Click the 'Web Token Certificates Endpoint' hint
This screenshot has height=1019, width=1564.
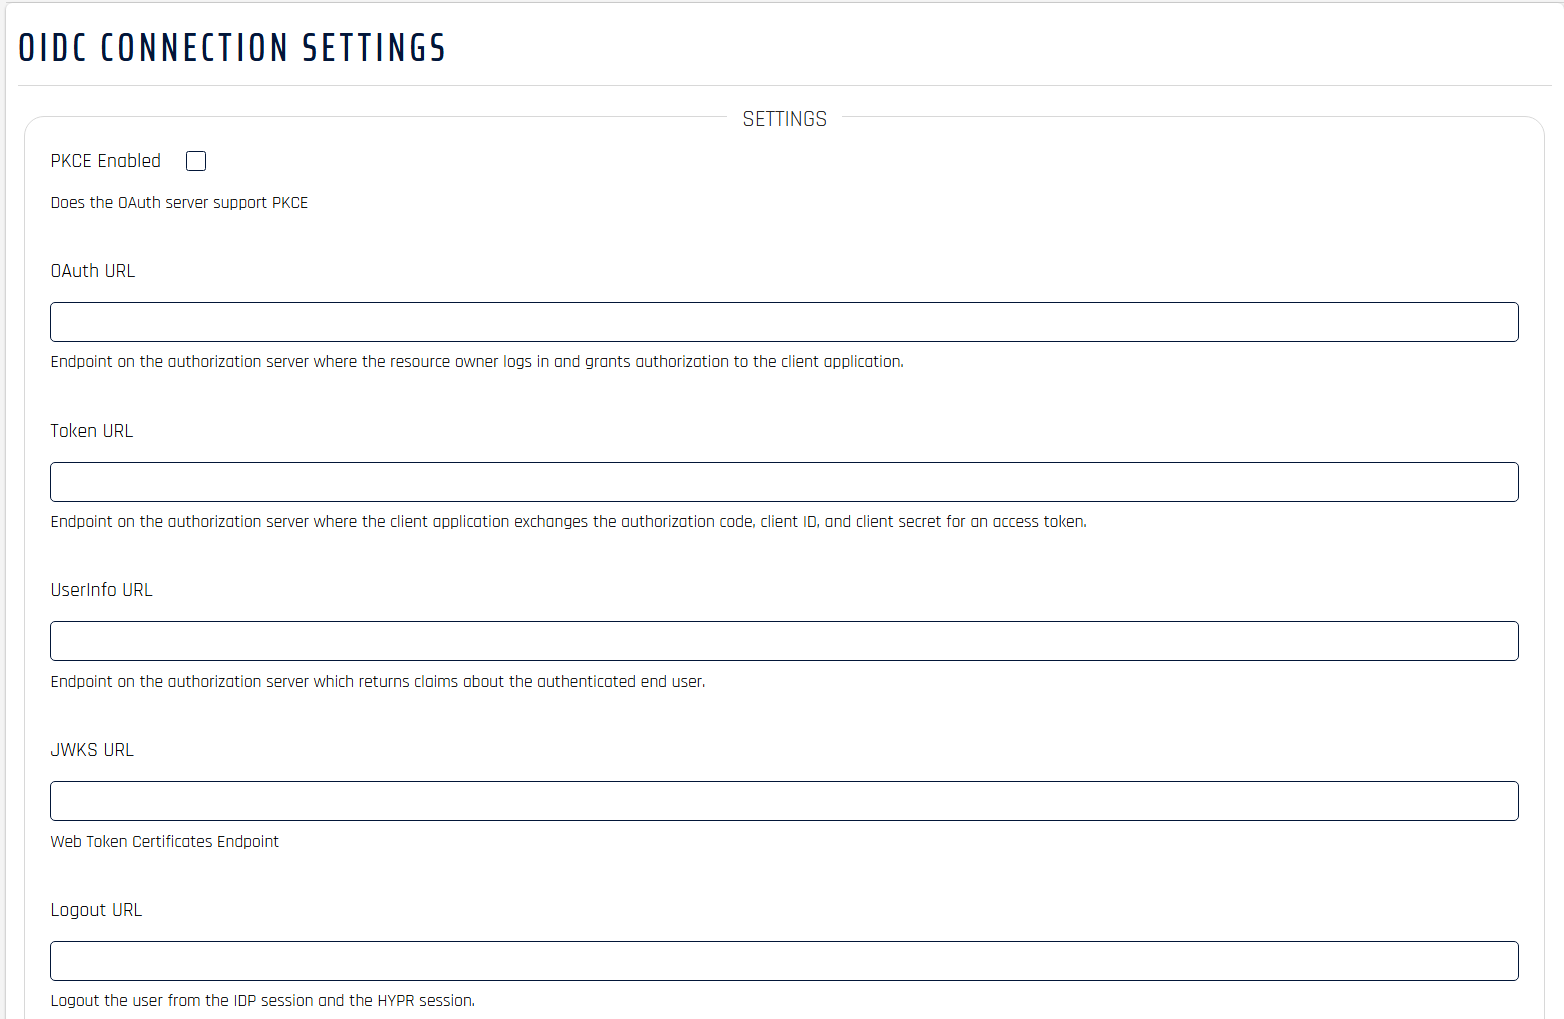(164, 842)
